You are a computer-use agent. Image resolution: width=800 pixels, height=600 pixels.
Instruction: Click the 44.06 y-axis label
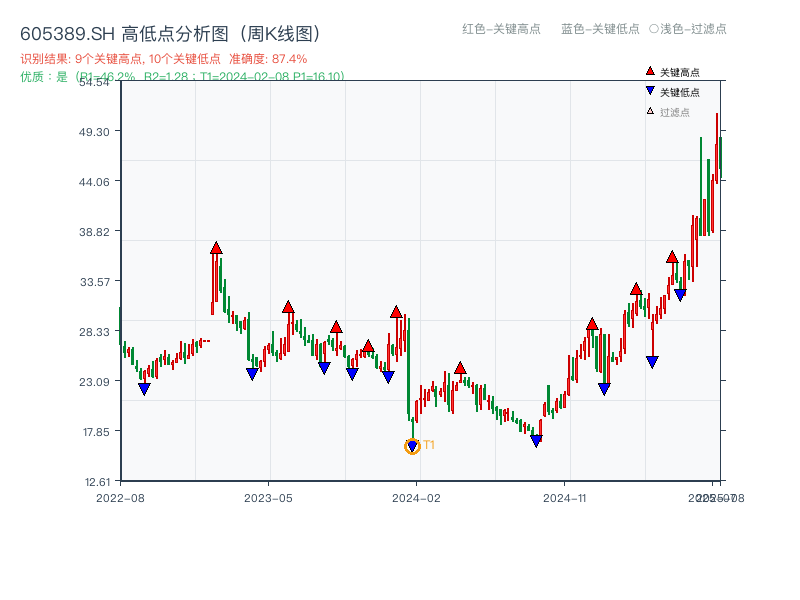click(x=94, y=182)
